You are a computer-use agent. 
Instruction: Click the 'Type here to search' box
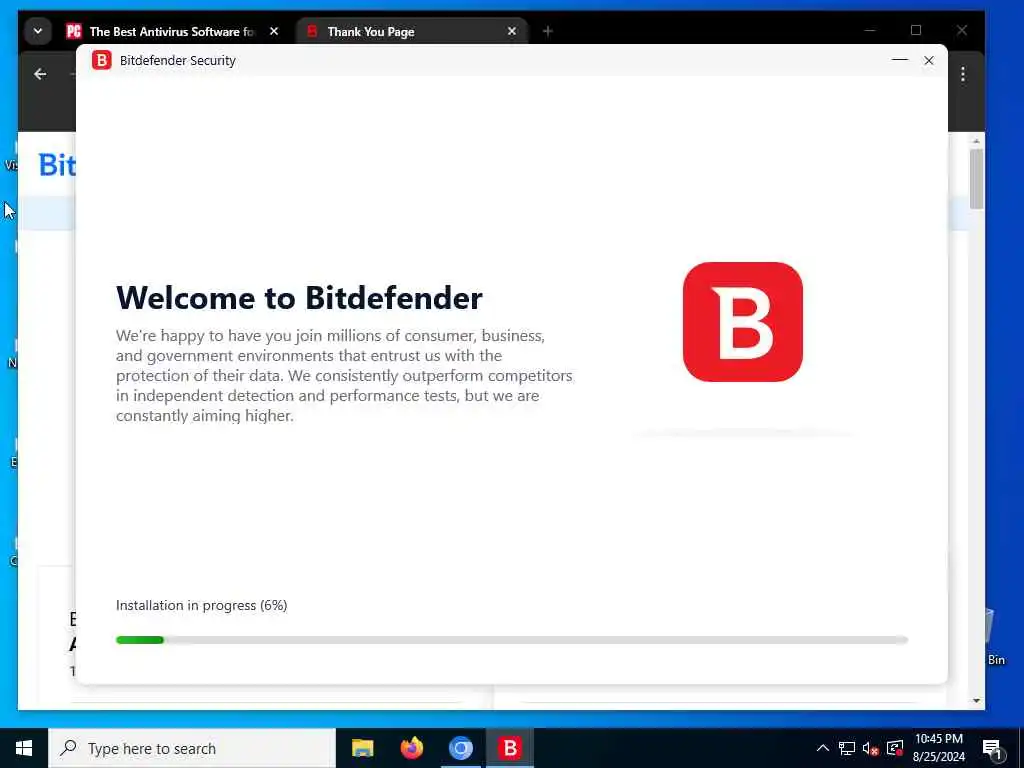tap(192, 748)
